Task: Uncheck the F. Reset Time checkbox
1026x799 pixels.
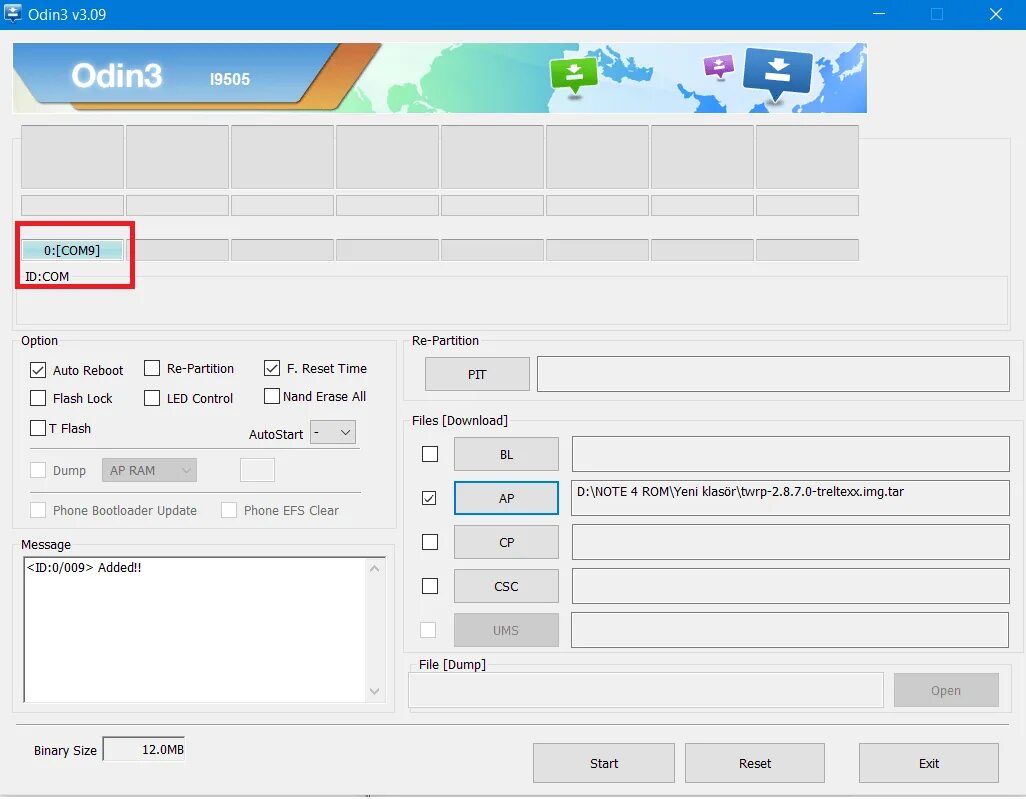Action: click(272, 368)
